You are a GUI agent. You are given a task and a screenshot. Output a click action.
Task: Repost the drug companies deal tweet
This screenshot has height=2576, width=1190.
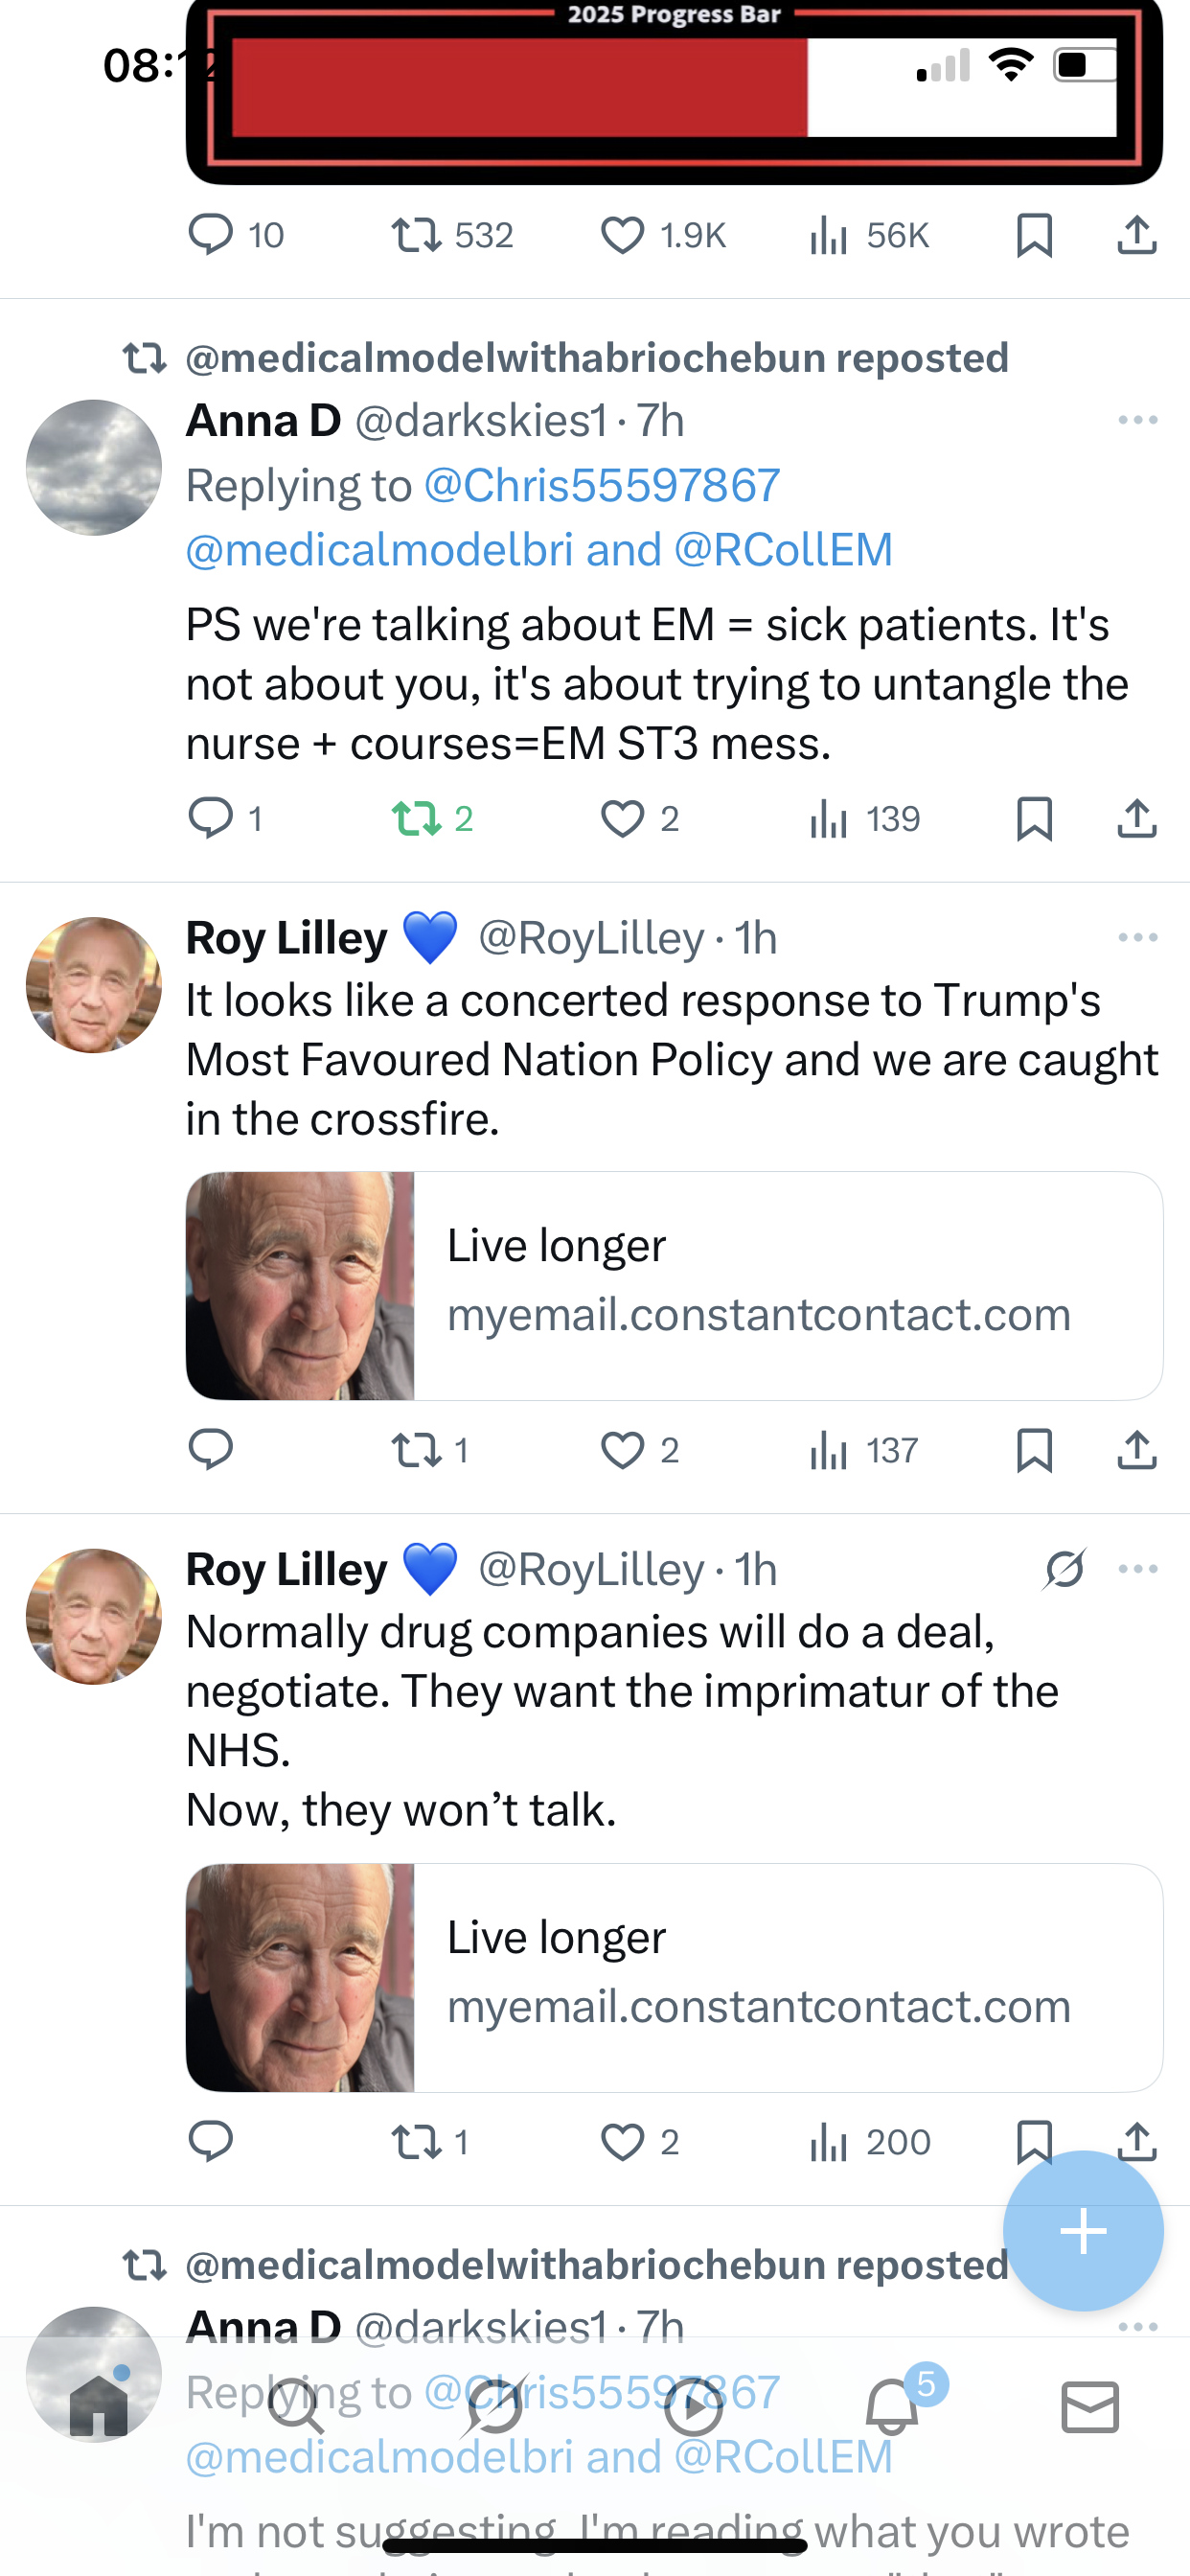coord(416,2142)
